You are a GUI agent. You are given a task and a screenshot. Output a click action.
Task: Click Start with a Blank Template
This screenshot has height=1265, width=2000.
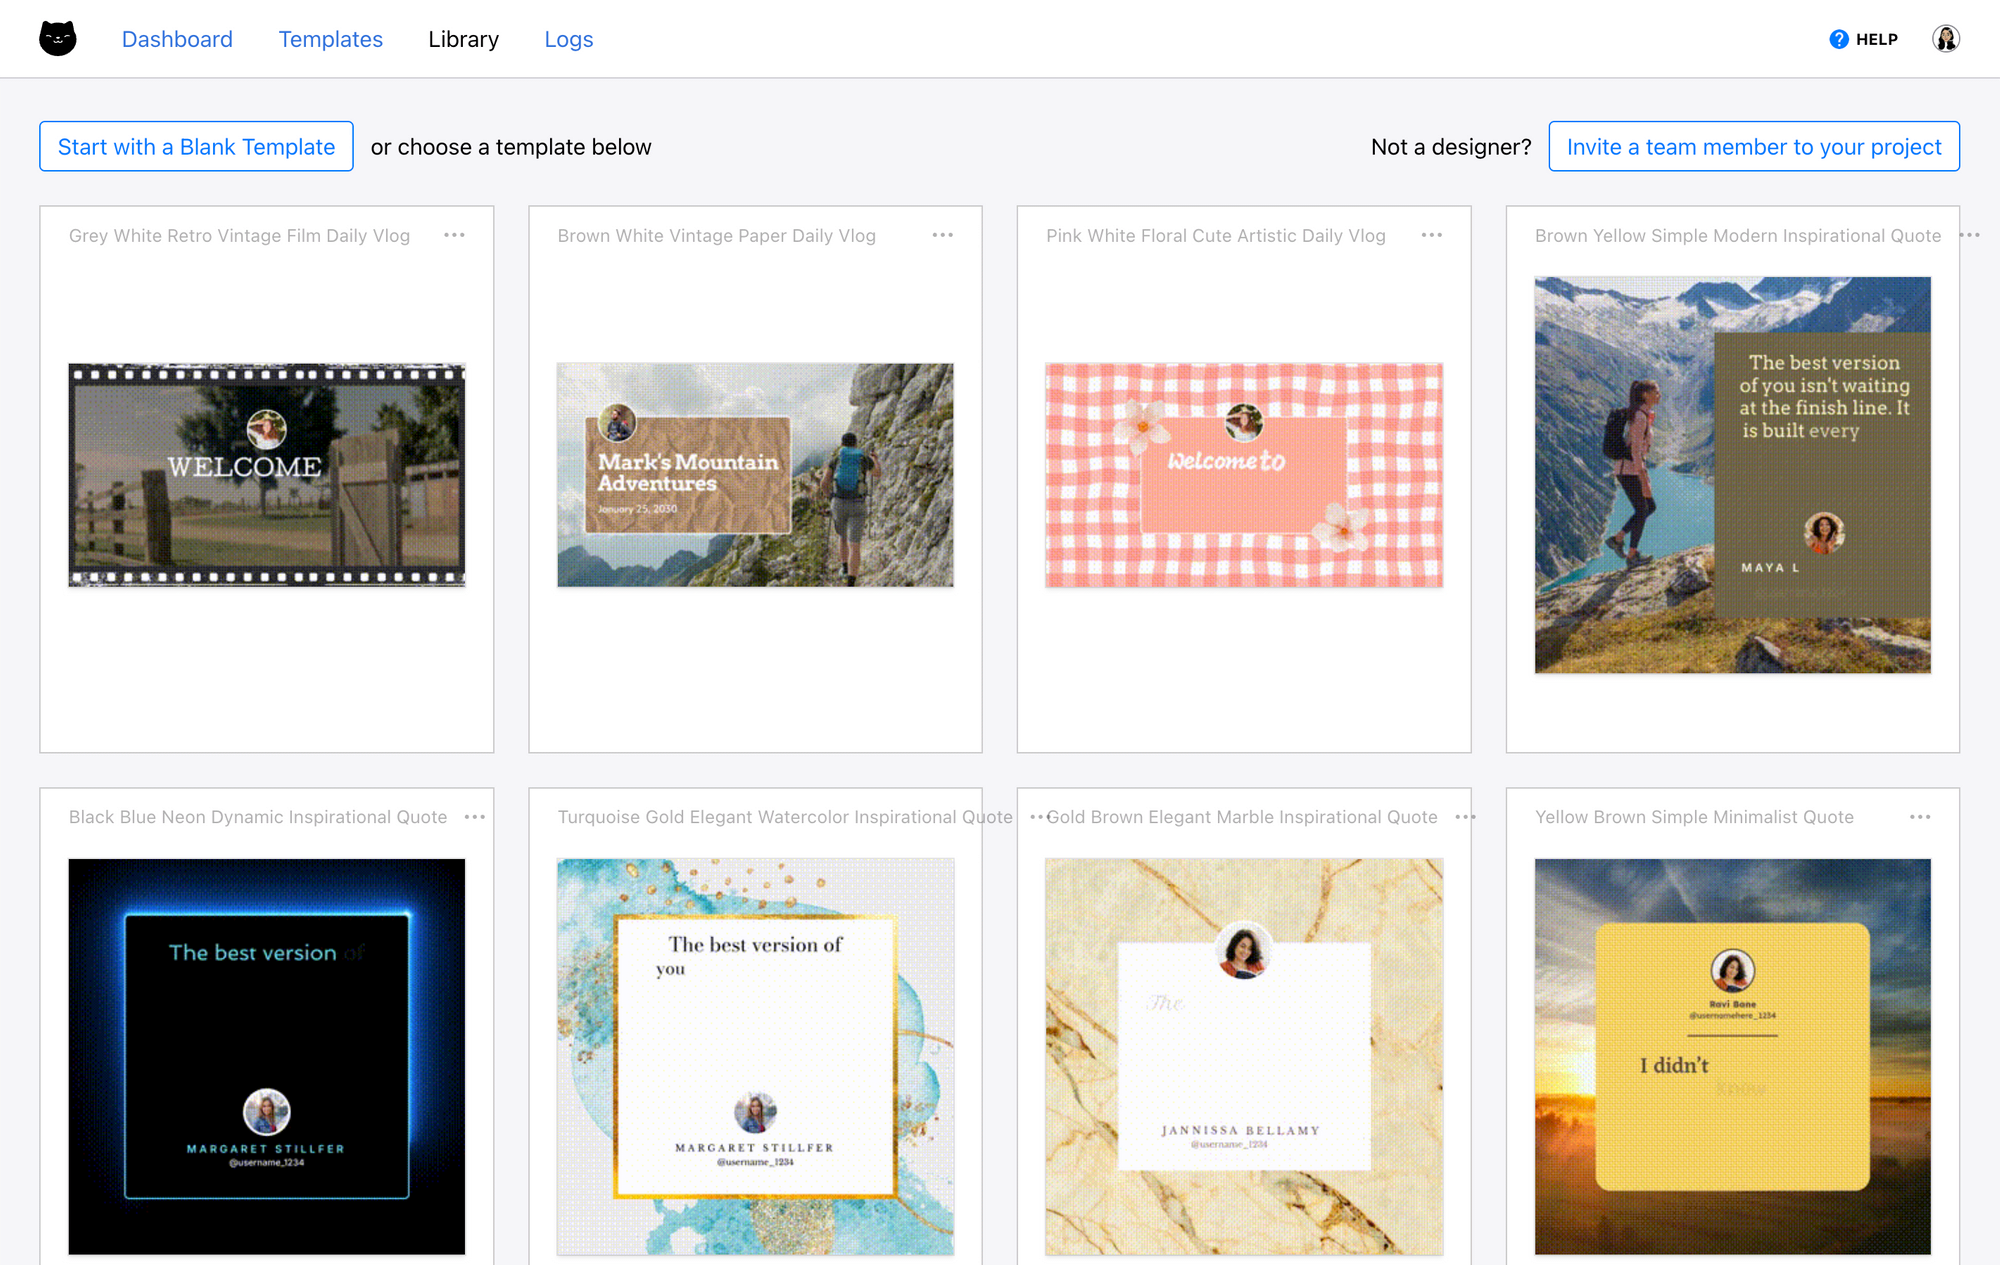tap(196, 146)
